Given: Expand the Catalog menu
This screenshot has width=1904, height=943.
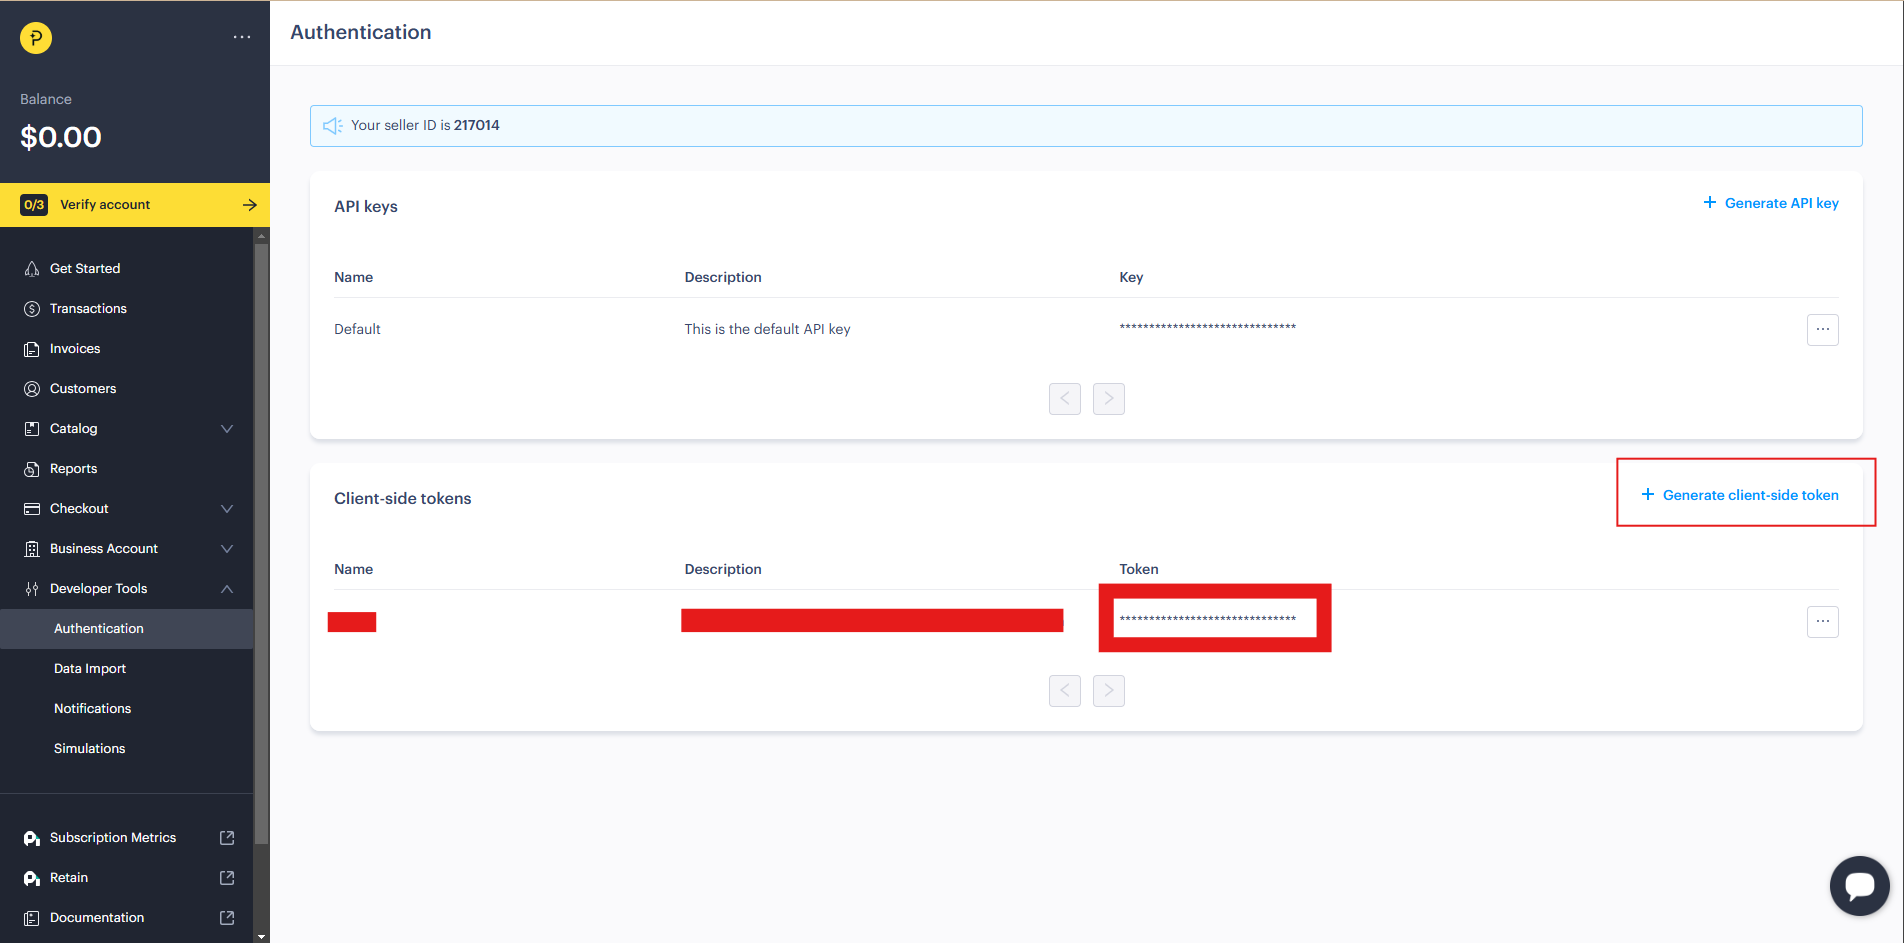Looking at the screenshot, I should [227, 429].
